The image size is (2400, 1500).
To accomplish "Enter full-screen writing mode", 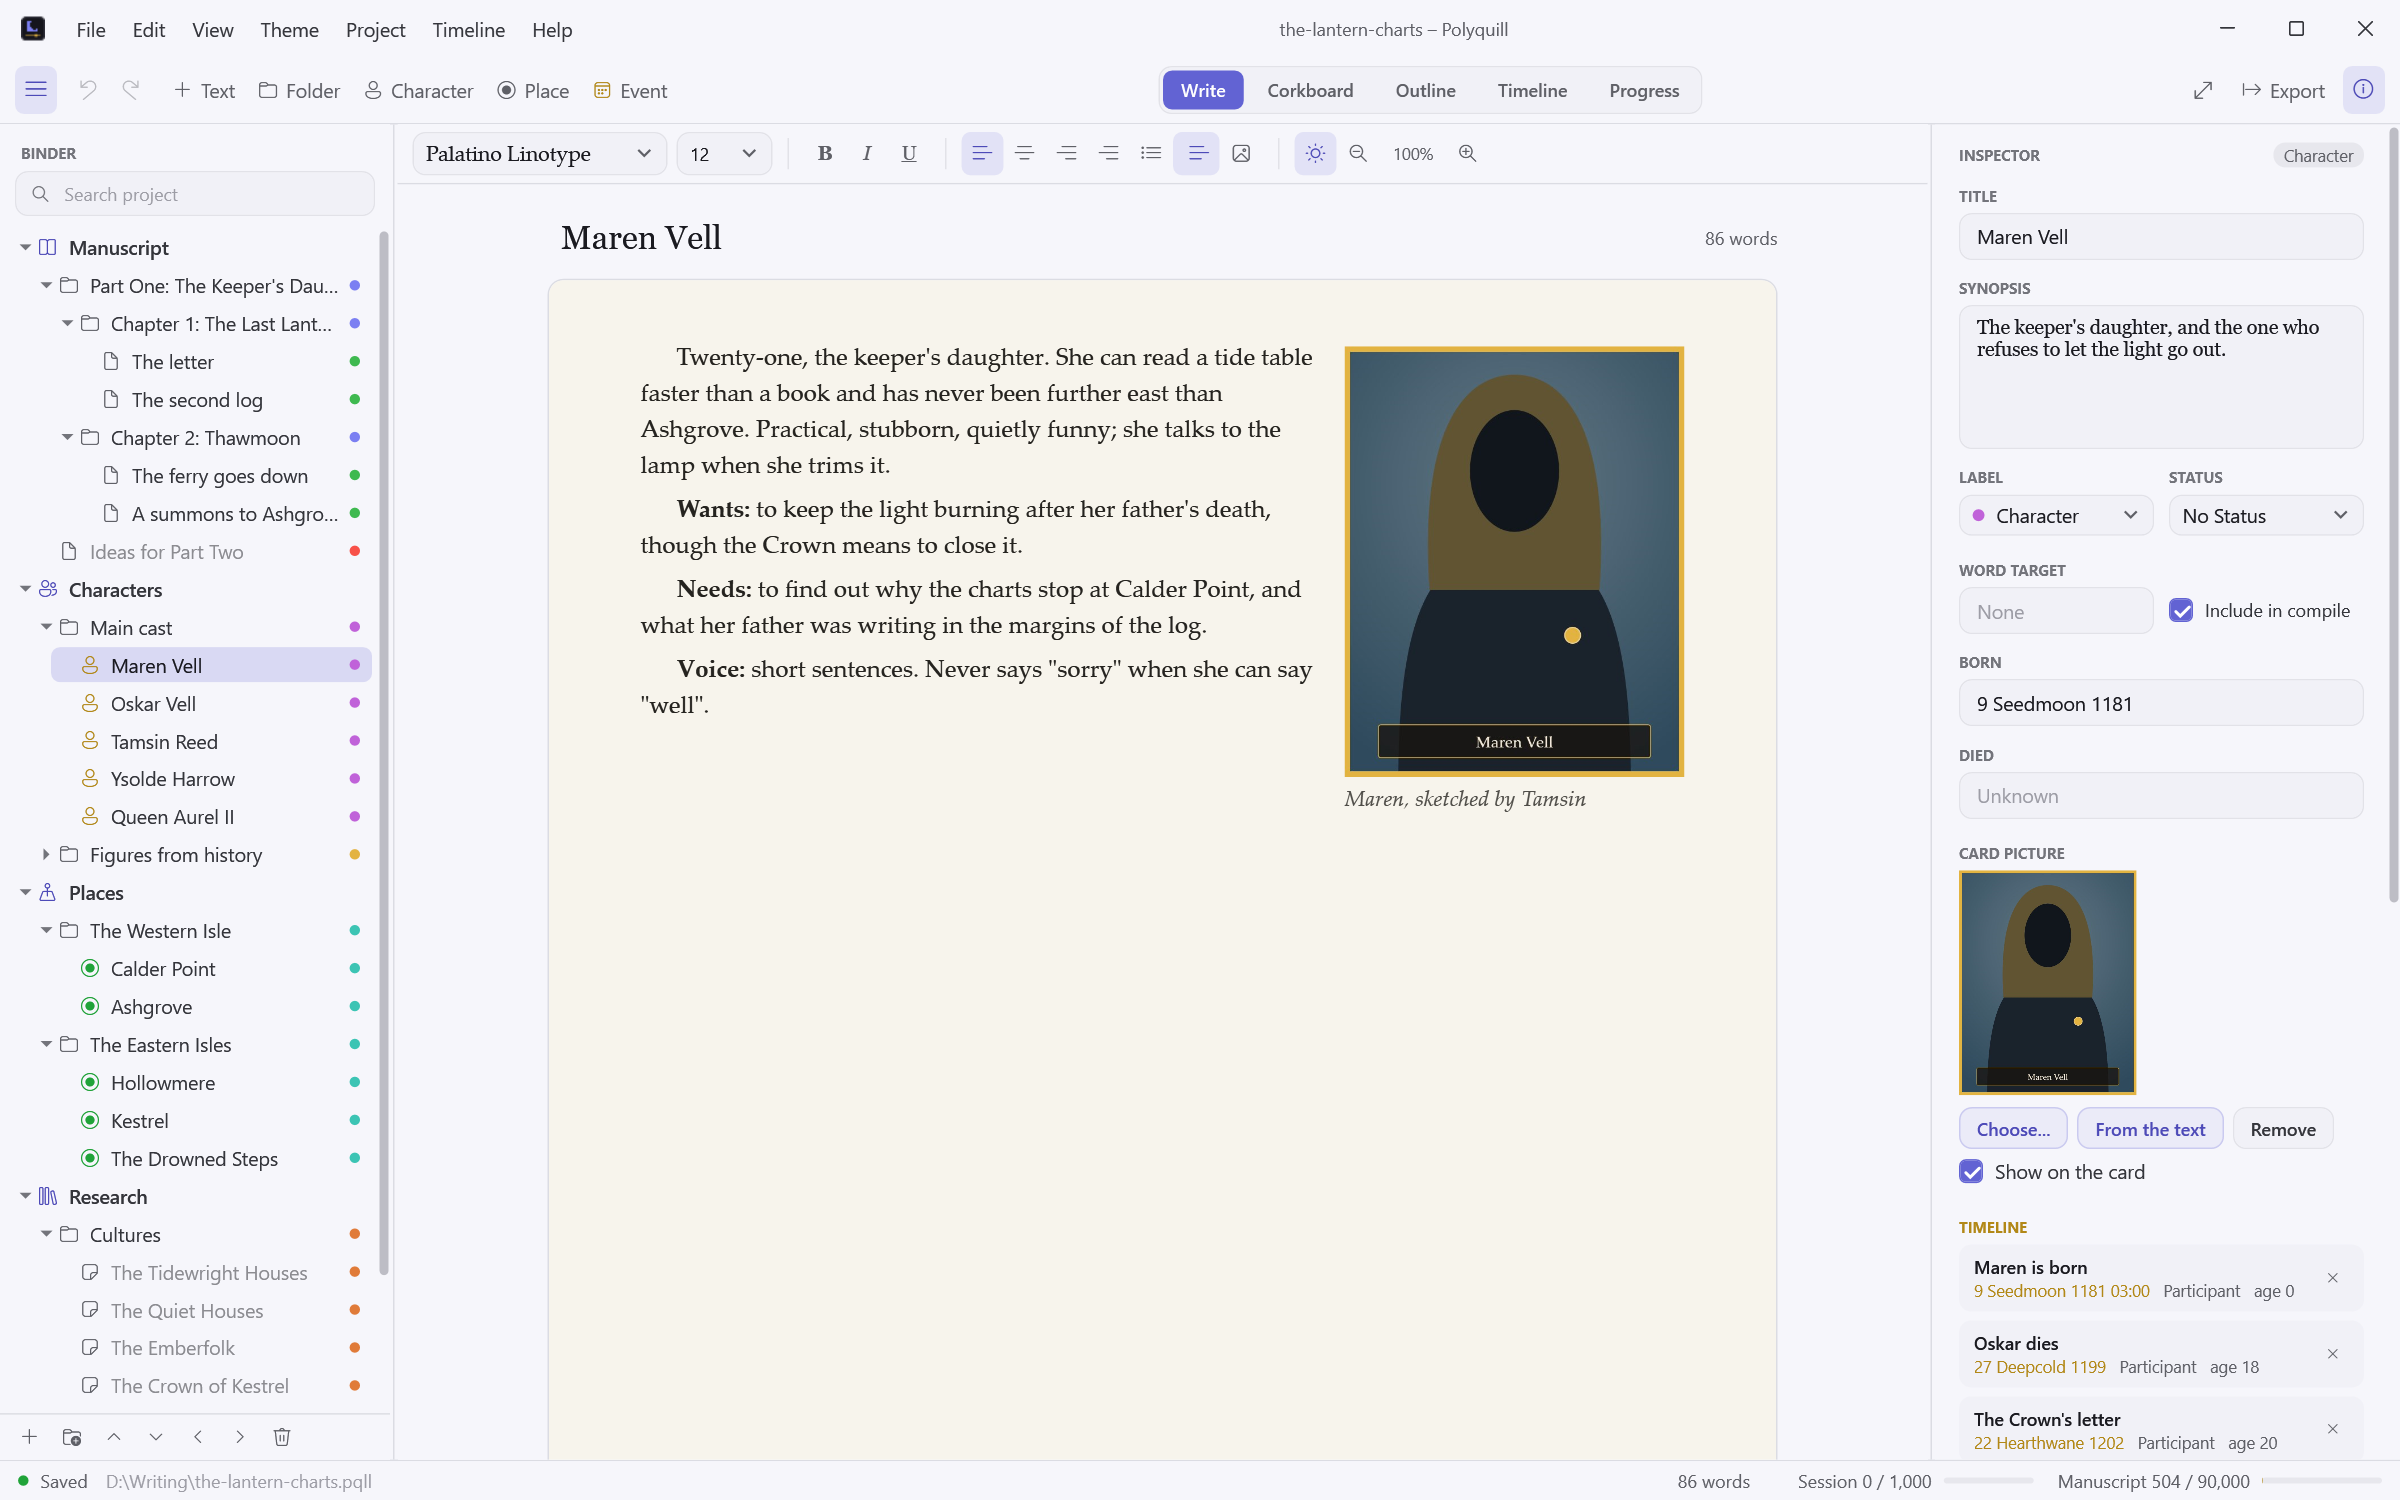I will click(2203, 90).
